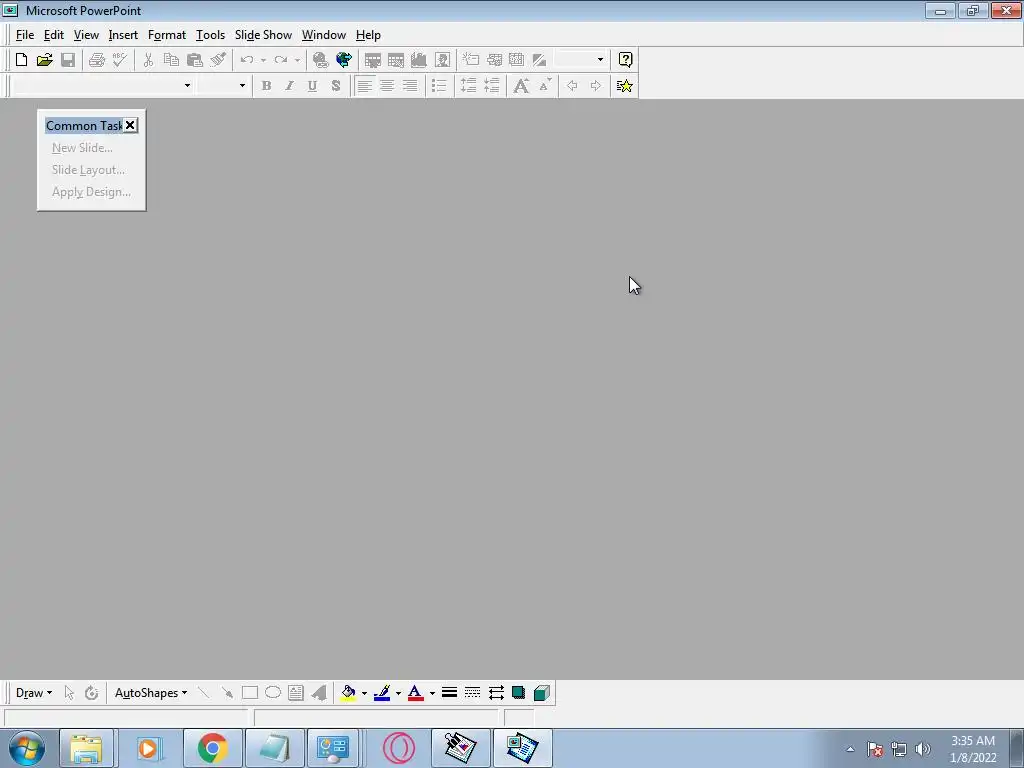1024x768 pixels.
Task: Click the 3-D effect icon
Action: point(541,693)
